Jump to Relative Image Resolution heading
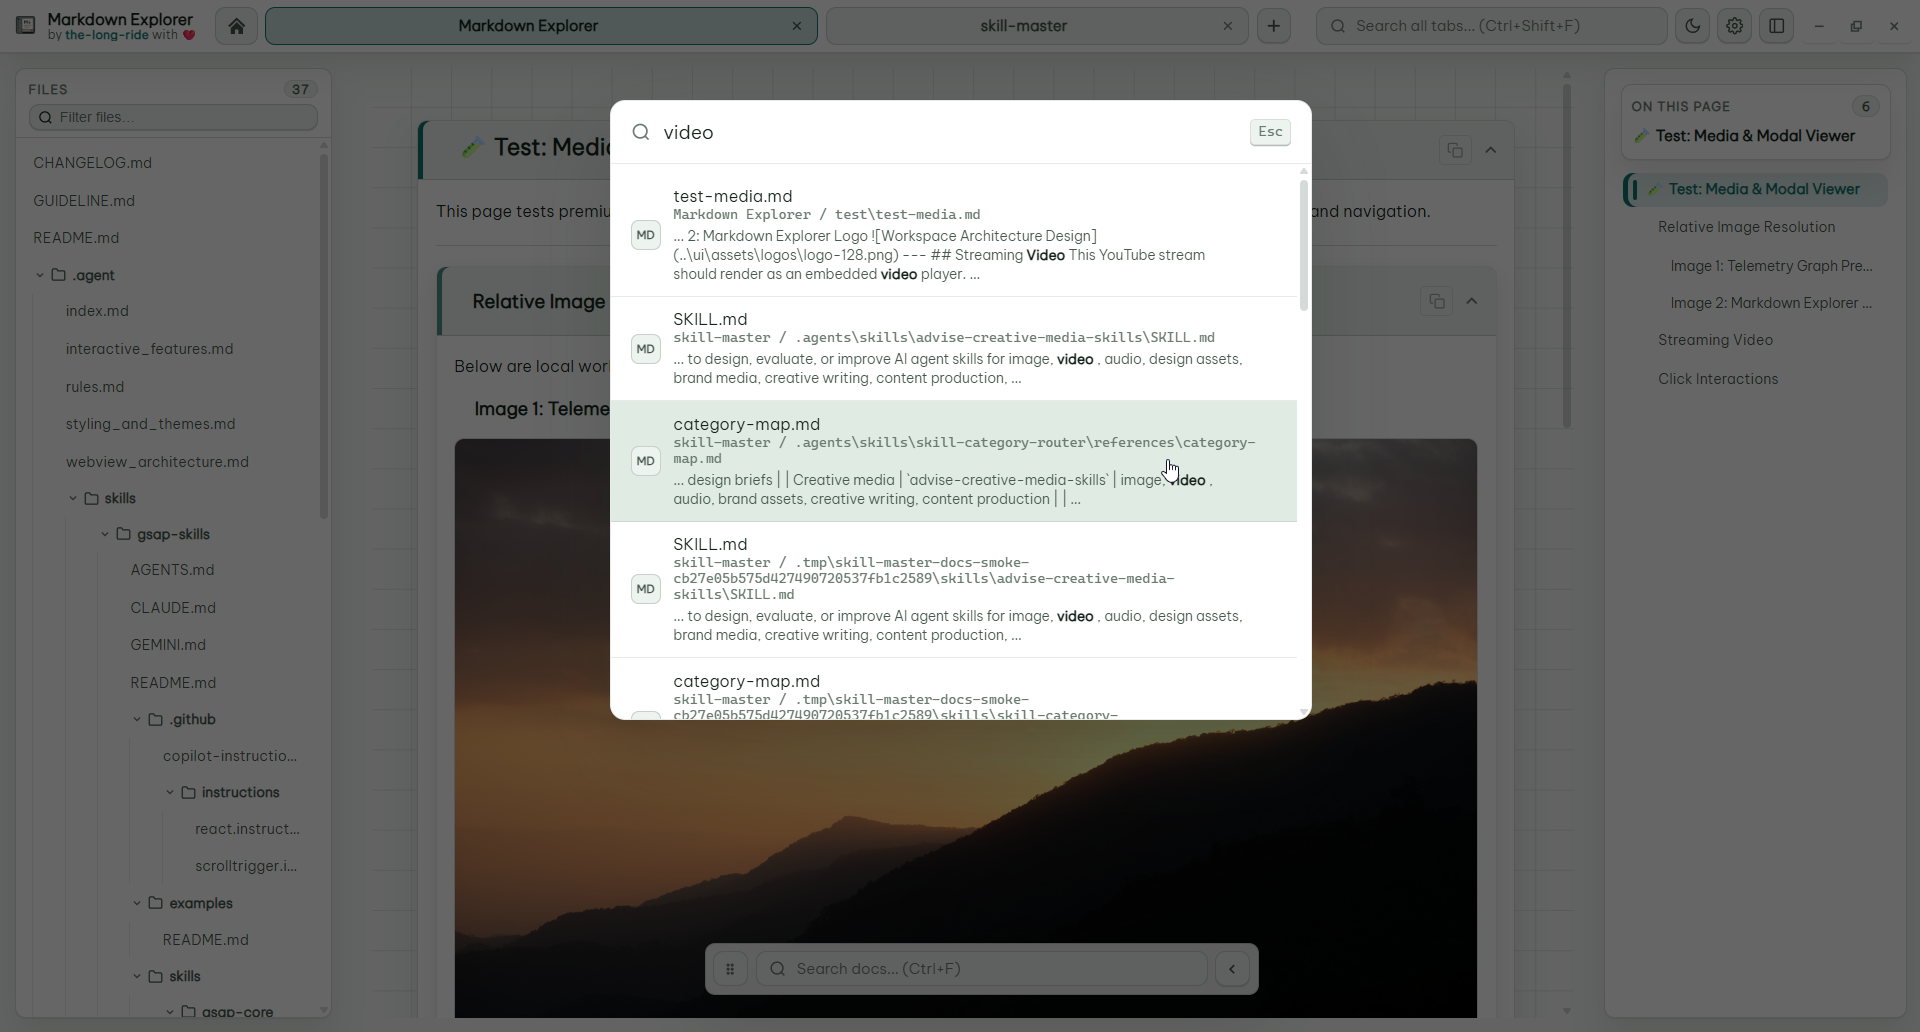Viewport: 1920px width, 1032px height. click(x=1746, y=227)
